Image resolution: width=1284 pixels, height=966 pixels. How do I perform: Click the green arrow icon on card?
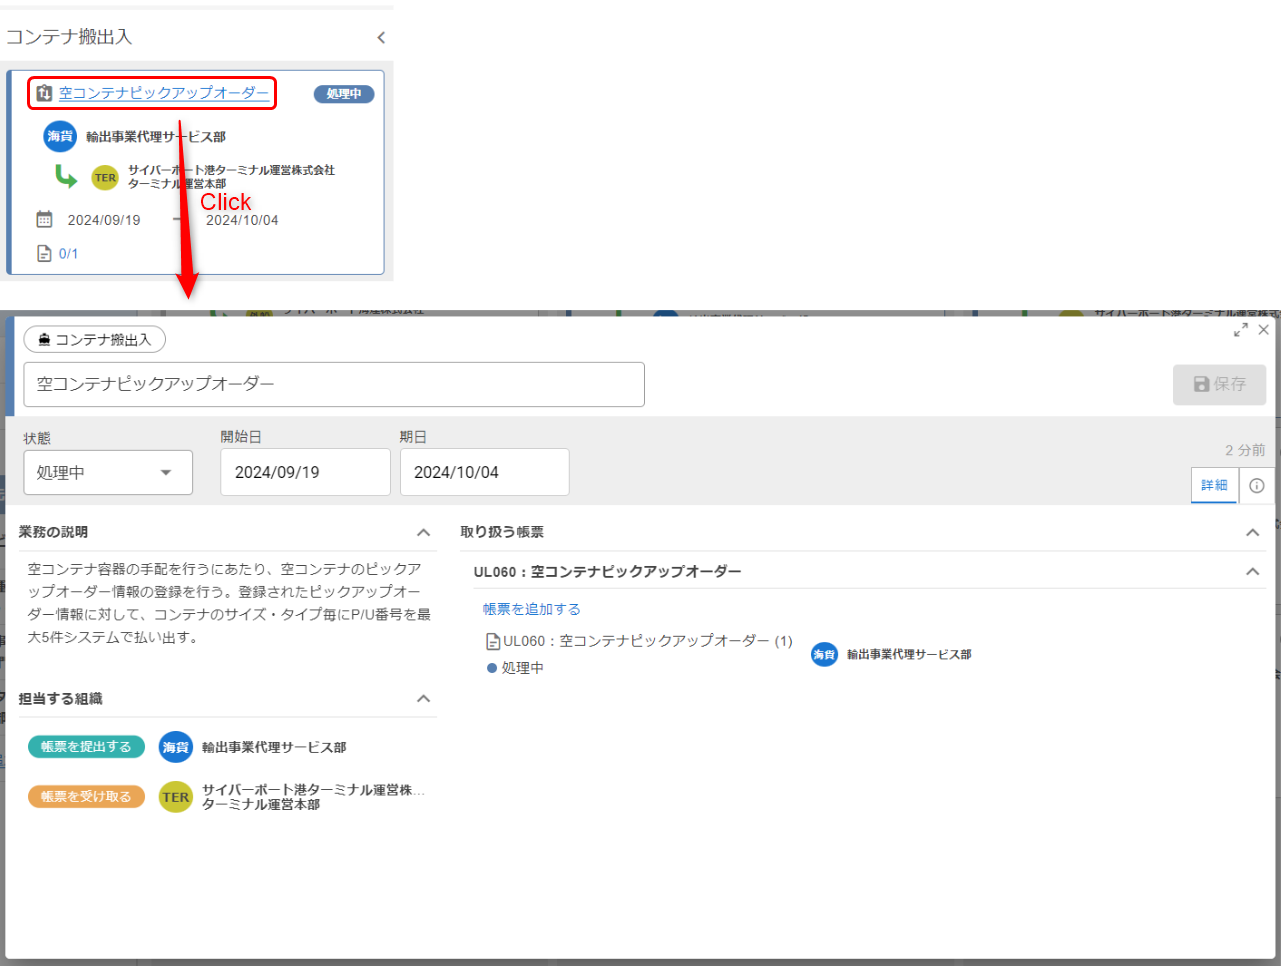[x=65, y=177]
